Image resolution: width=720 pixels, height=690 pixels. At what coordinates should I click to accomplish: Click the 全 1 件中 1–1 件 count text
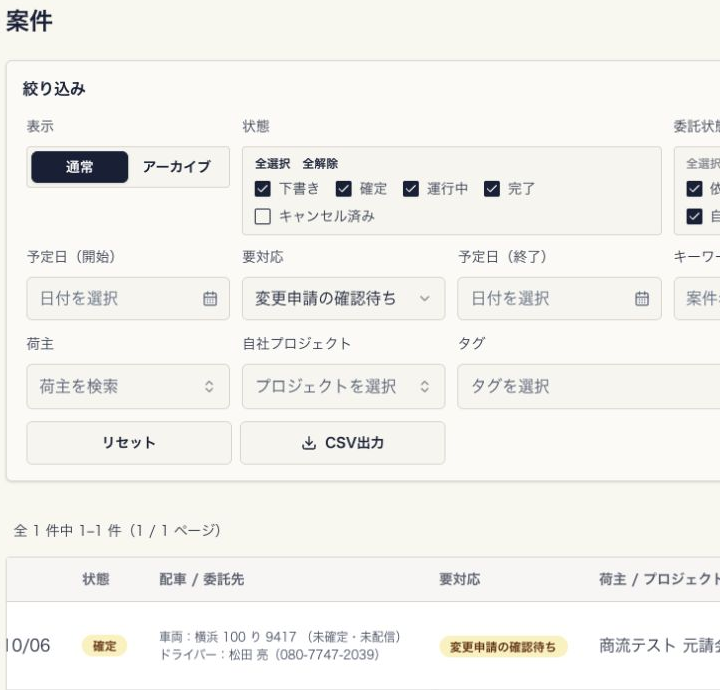[117, 531]
